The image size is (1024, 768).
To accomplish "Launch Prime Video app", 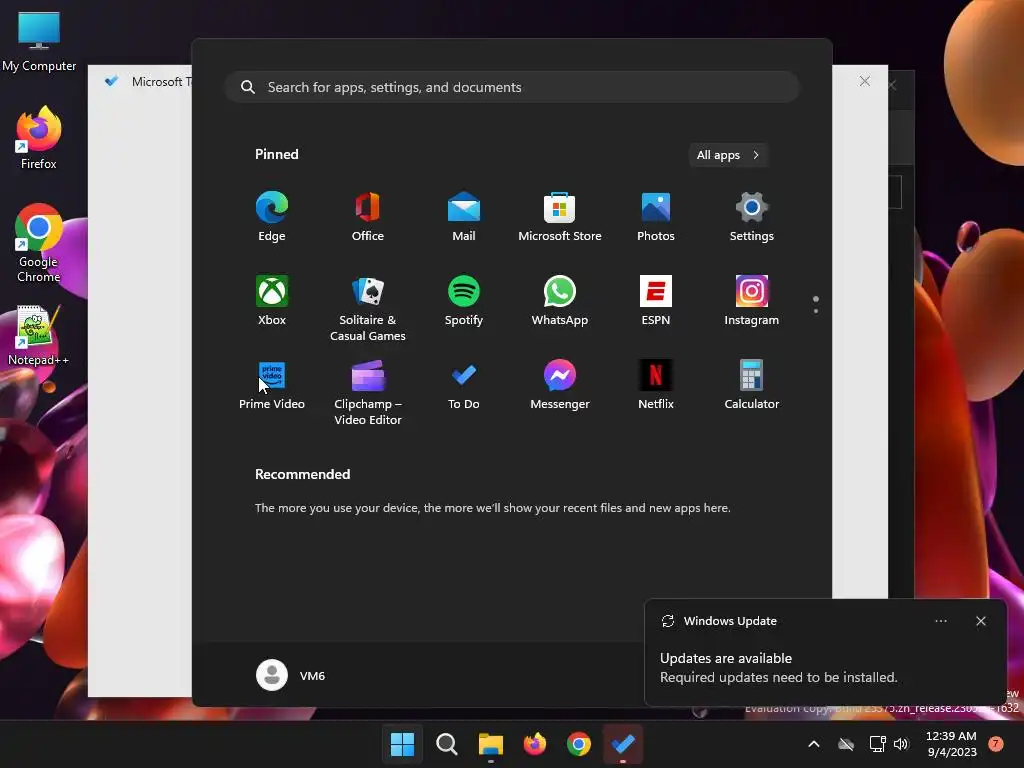I will [x=272, y=385].
